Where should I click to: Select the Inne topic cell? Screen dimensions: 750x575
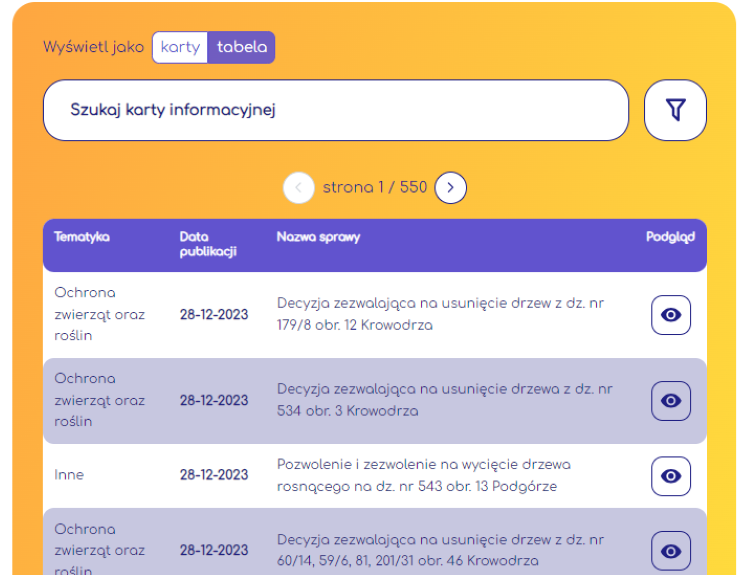(69, 475)
